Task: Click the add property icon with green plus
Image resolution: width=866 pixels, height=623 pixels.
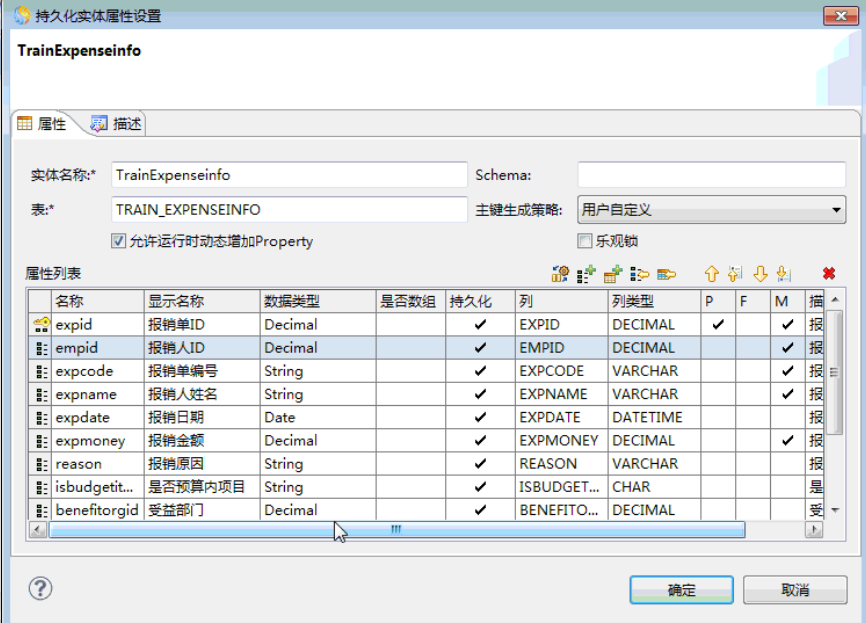Action: [587, 273]
